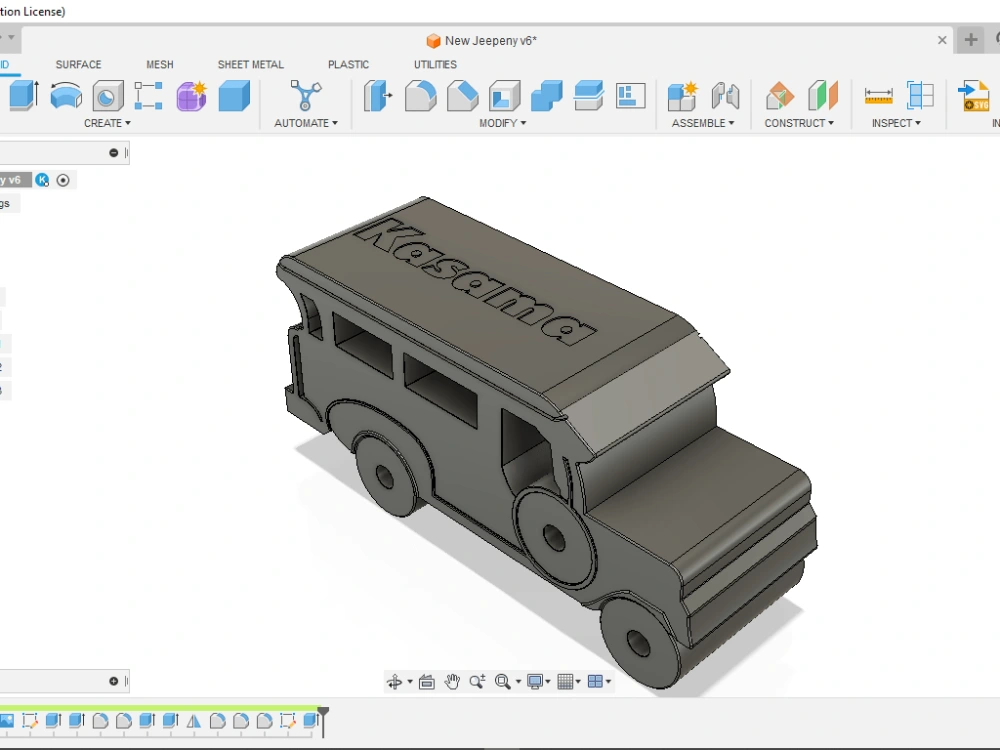Toggle the activate component radio button
The width and height of the screenshot is (1000, 750).
pos(62,180)
